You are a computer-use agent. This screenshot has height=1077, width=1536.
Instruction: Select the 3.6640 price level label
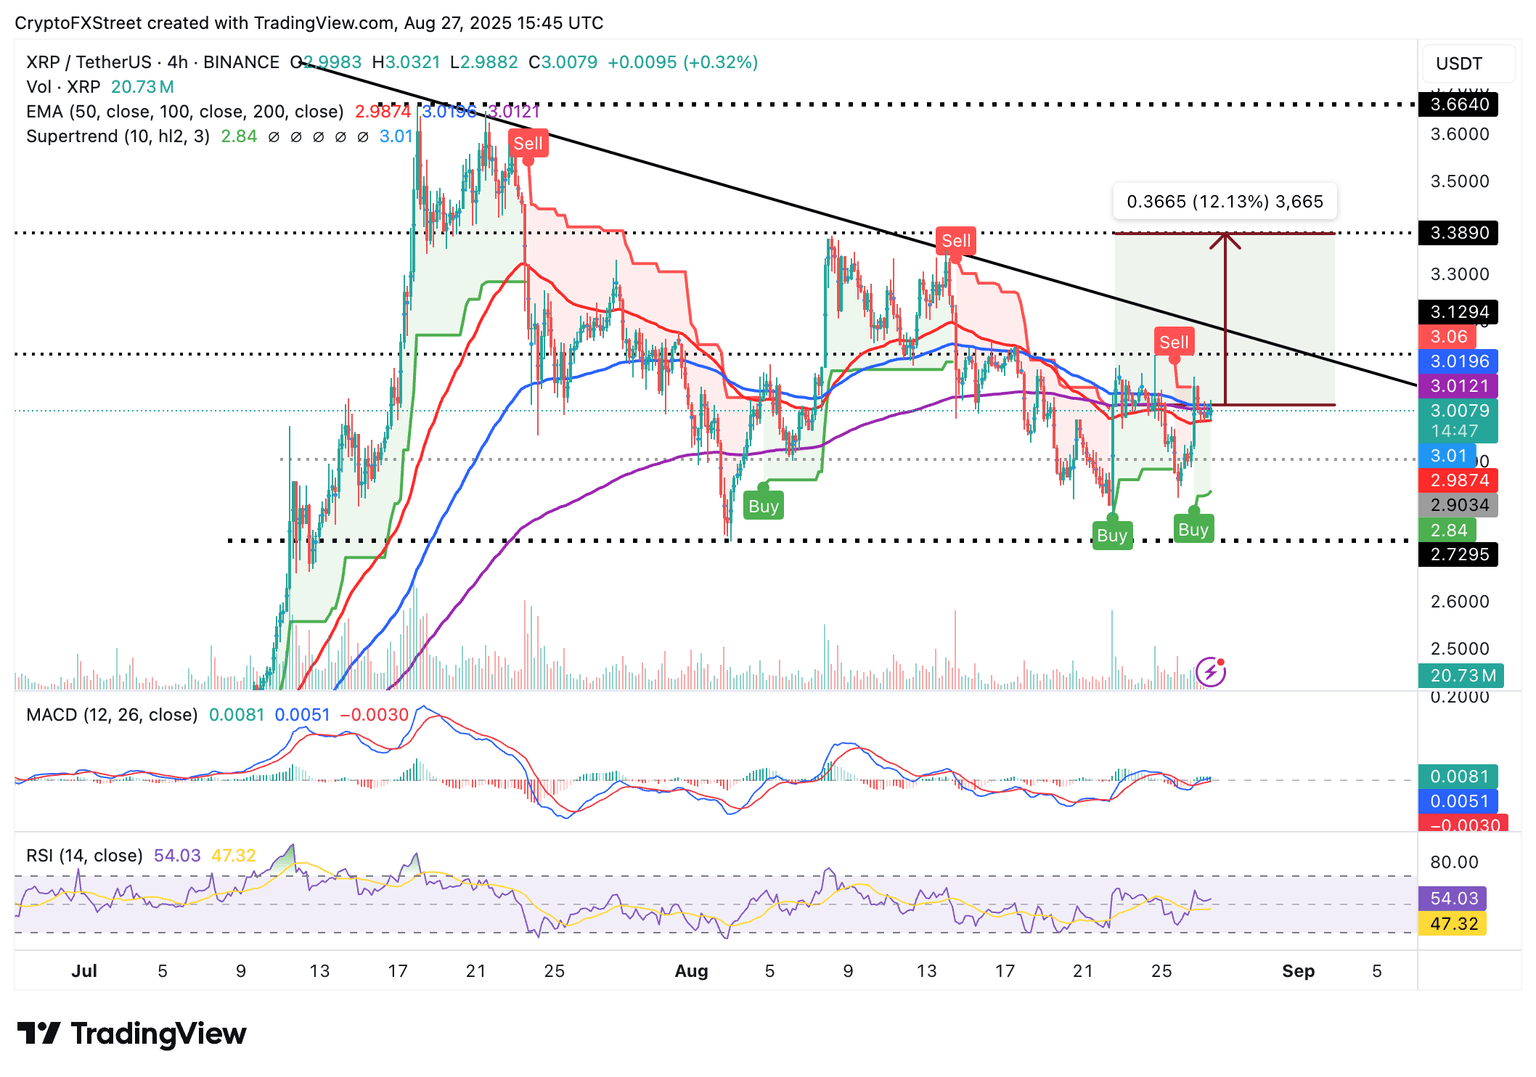pyautogui.click(x=1459, y=104)
